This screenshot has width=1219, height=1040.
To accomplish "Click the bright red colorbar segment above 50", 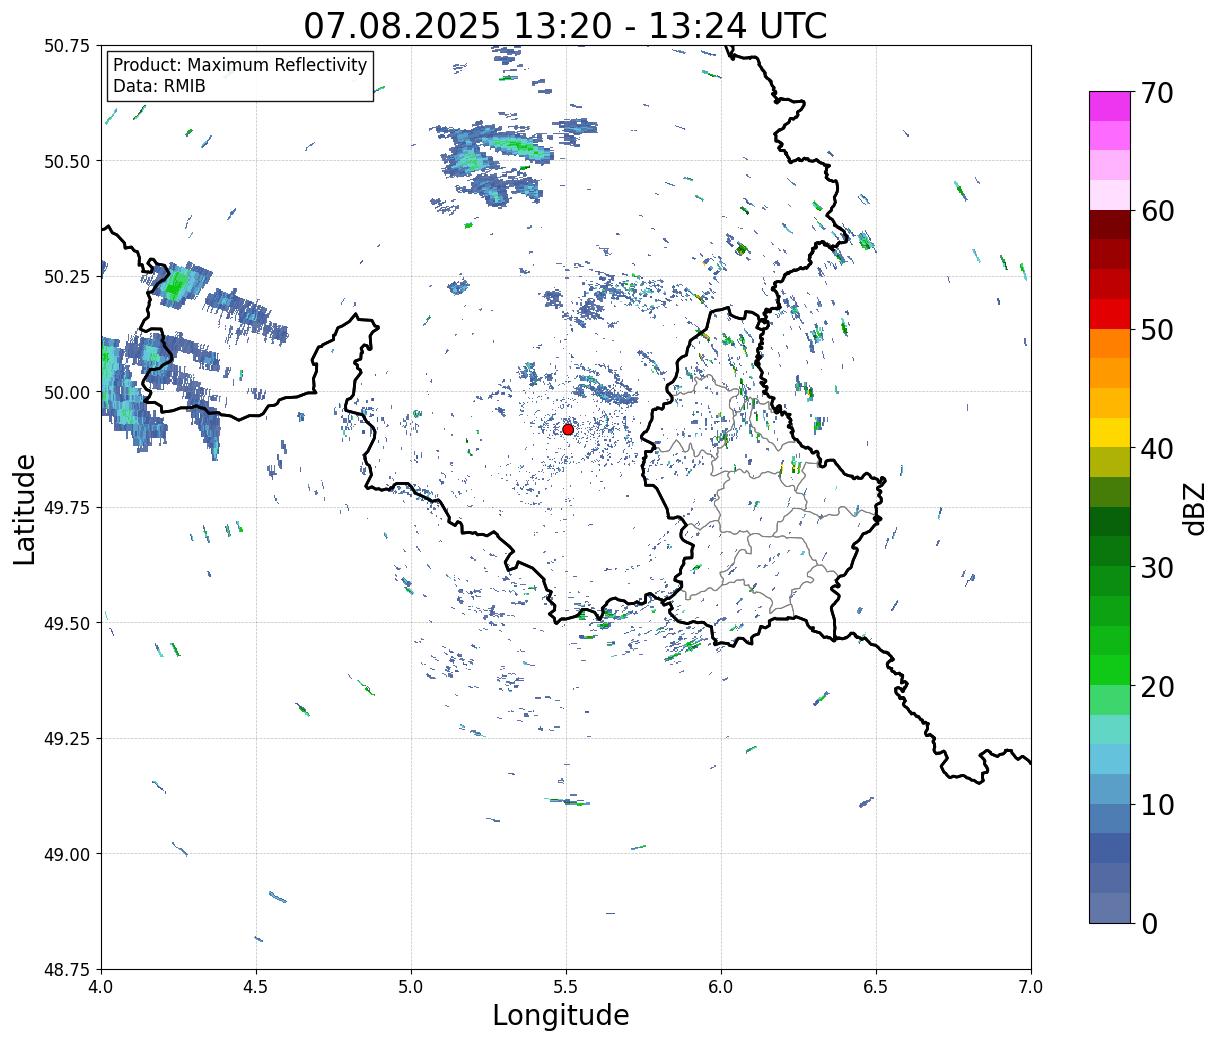I will [x=1110, y=313].
